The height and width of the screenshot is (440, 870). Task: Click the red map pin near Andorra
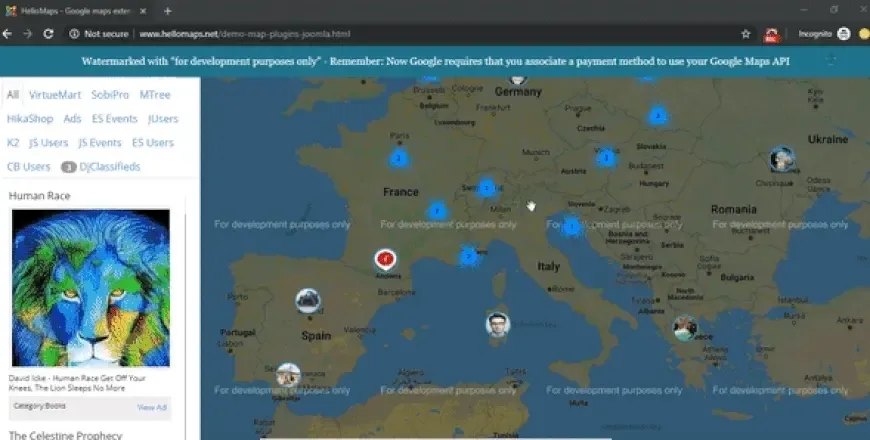pos(385,259)
